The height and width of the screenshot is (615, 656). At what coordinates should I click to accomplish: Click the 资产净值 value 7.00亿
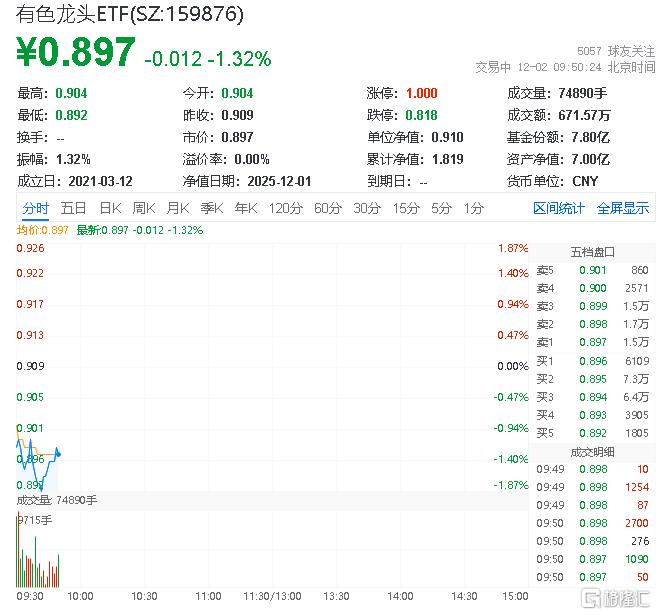coord(590,159)
